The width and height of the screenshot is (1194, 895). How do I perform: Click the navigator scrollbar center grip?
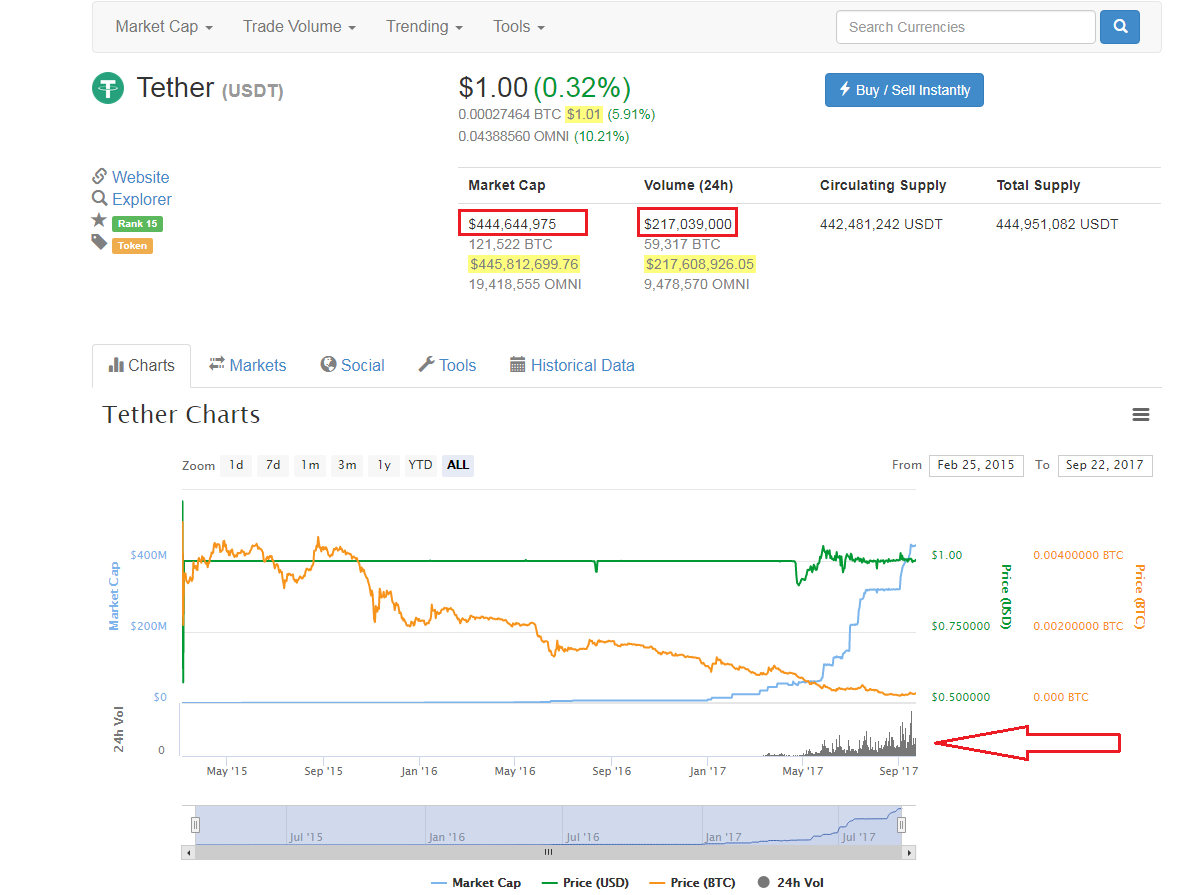click(548, 852)
